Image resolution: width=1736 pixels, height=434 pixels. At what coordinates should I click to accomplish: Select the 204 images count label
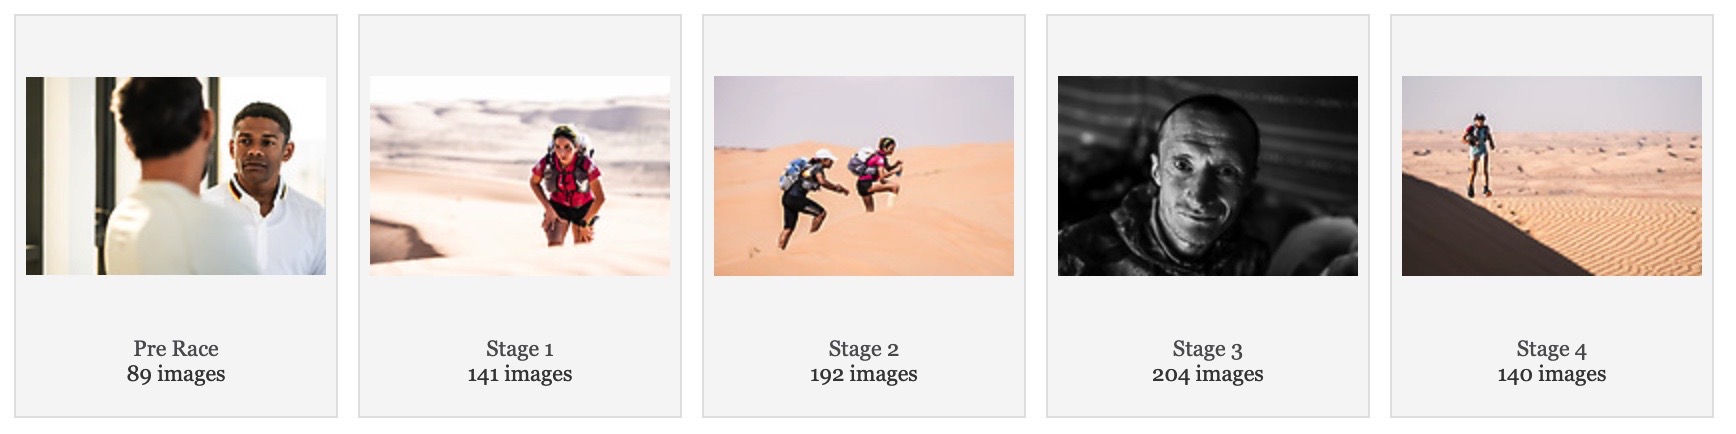coord(1208,374)
